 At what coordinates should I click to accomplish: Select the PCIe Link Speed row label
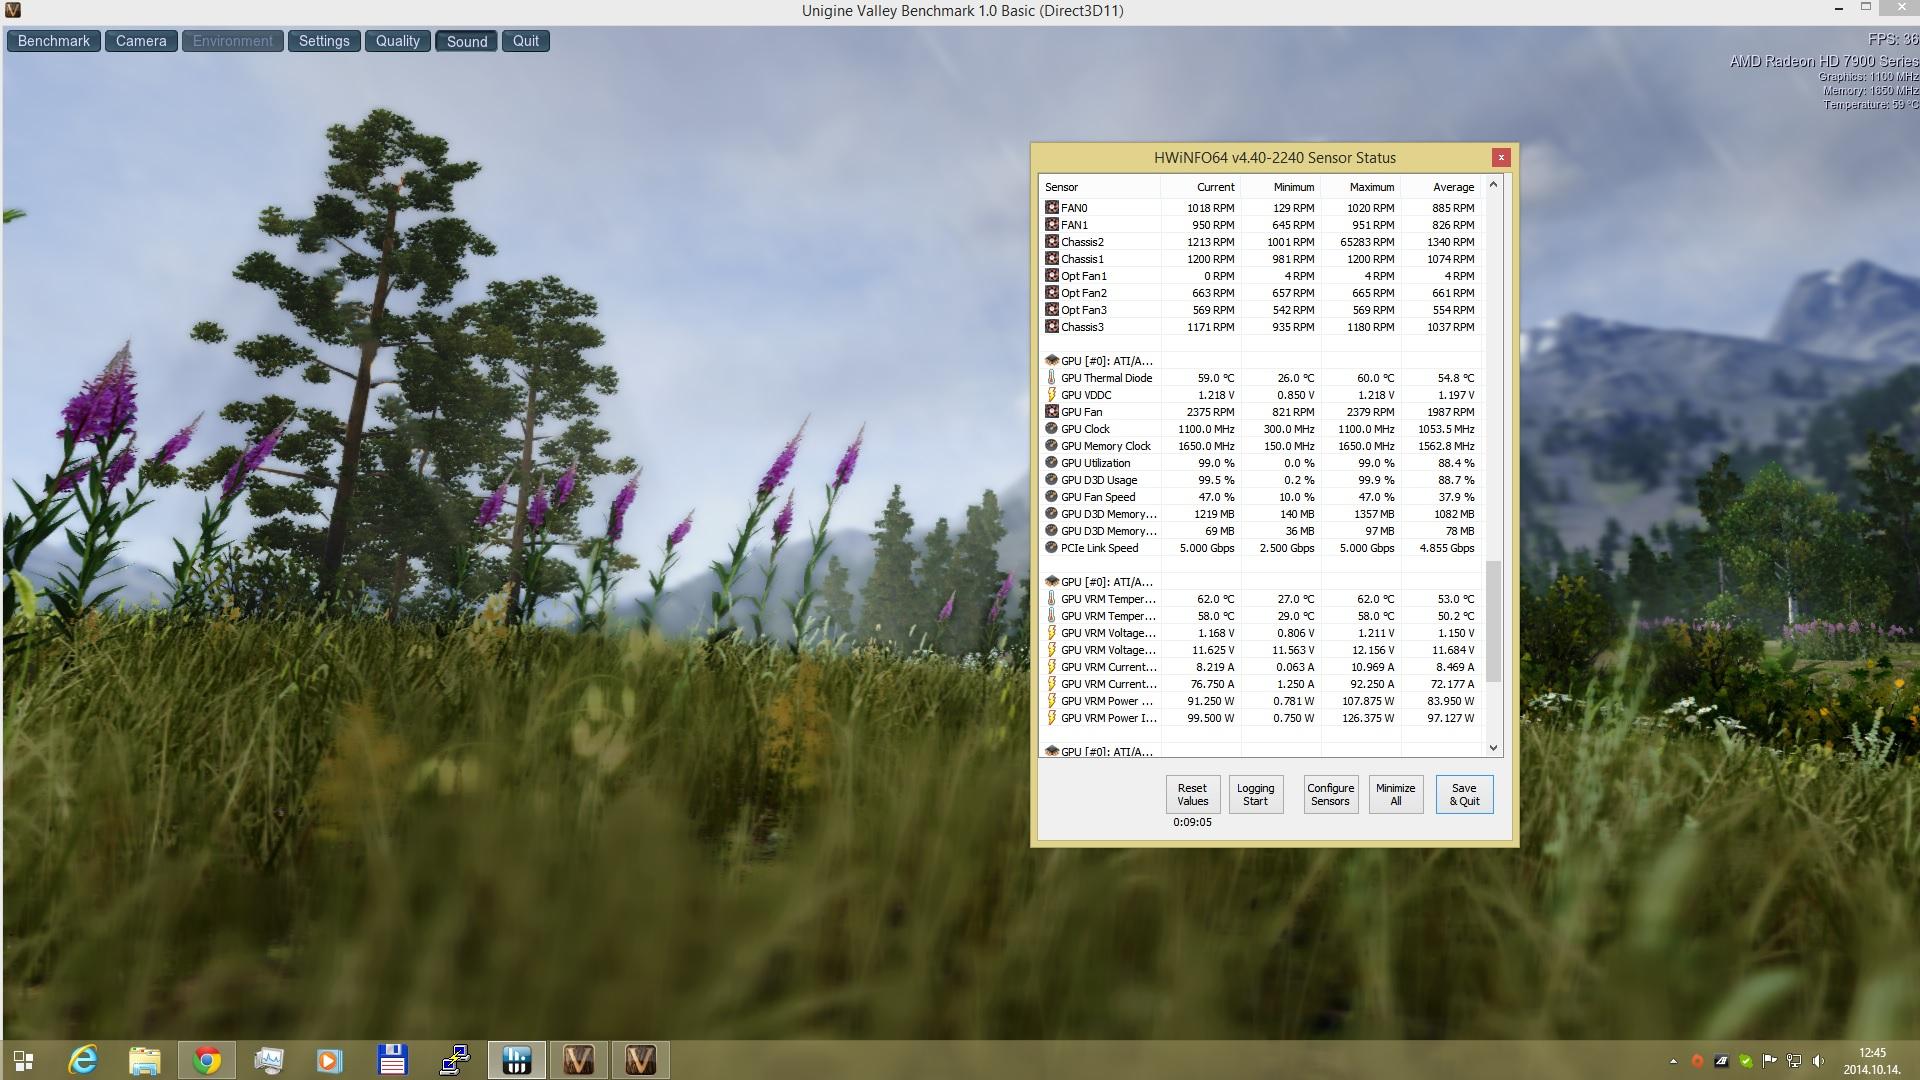coord(1099,548)
